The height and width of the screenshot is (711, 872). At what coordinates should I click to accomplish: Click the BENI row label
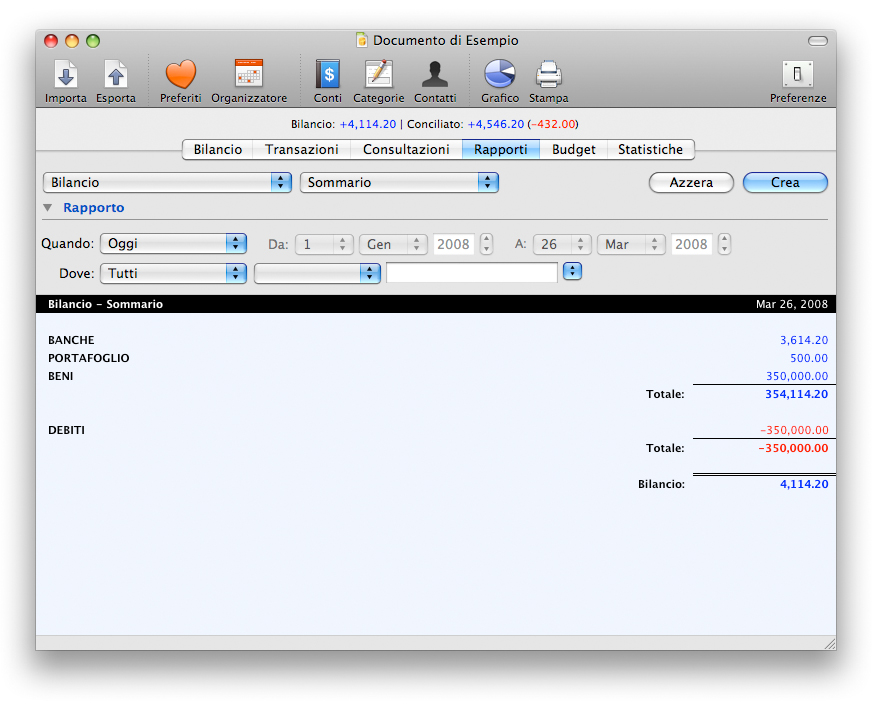[61, 376]
